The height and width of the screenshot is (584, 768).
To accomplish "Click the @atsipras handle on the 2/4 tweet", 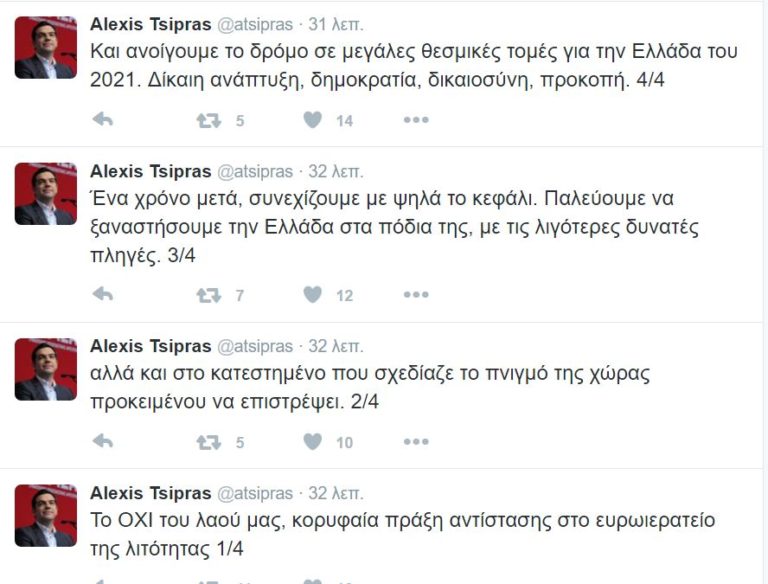I will pos(255,347).
